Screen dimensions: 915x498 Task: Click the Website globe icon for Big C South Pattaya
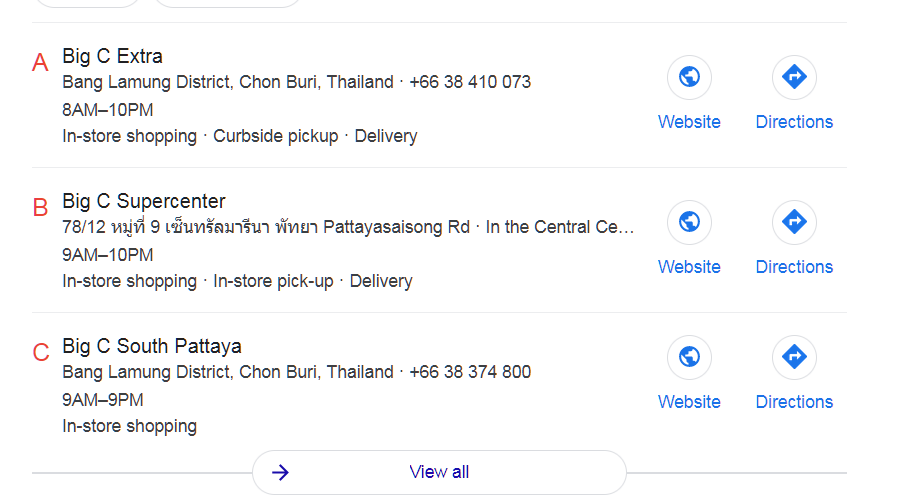[x=689, y=357]
